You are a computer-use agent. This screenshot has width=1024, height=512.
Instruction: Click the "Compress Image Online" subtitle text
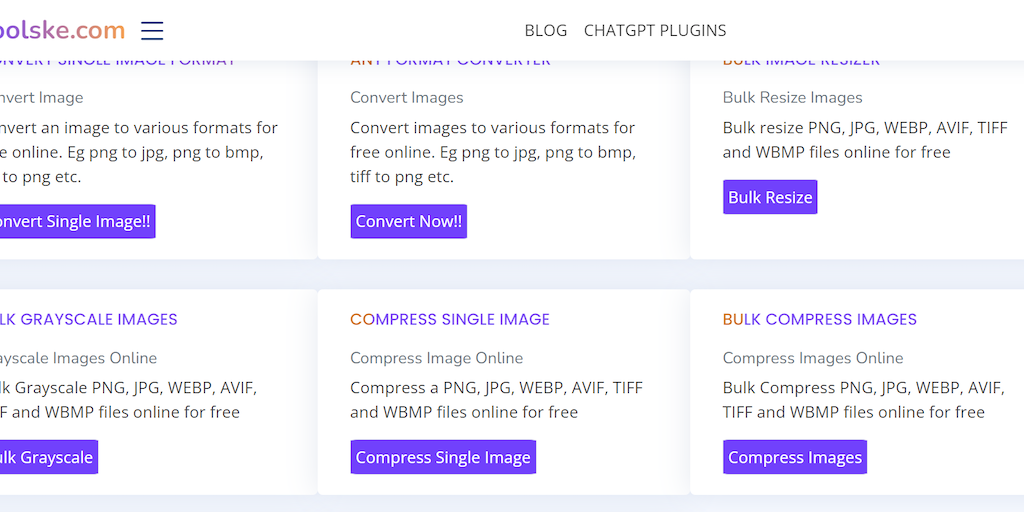(x=436, y=358)
